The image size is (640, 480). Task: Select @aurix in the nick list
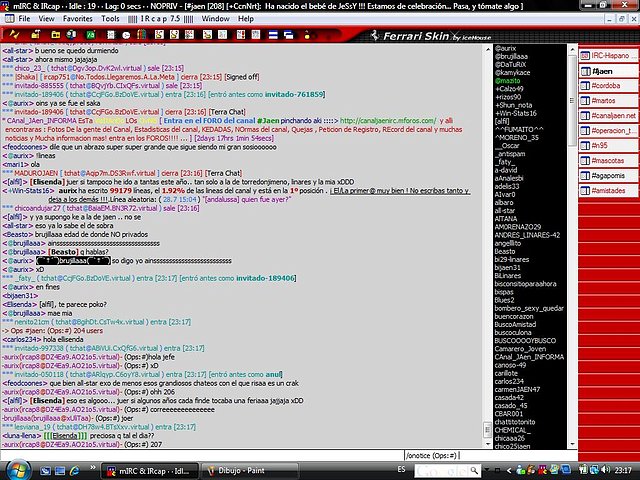coord(506,49)
